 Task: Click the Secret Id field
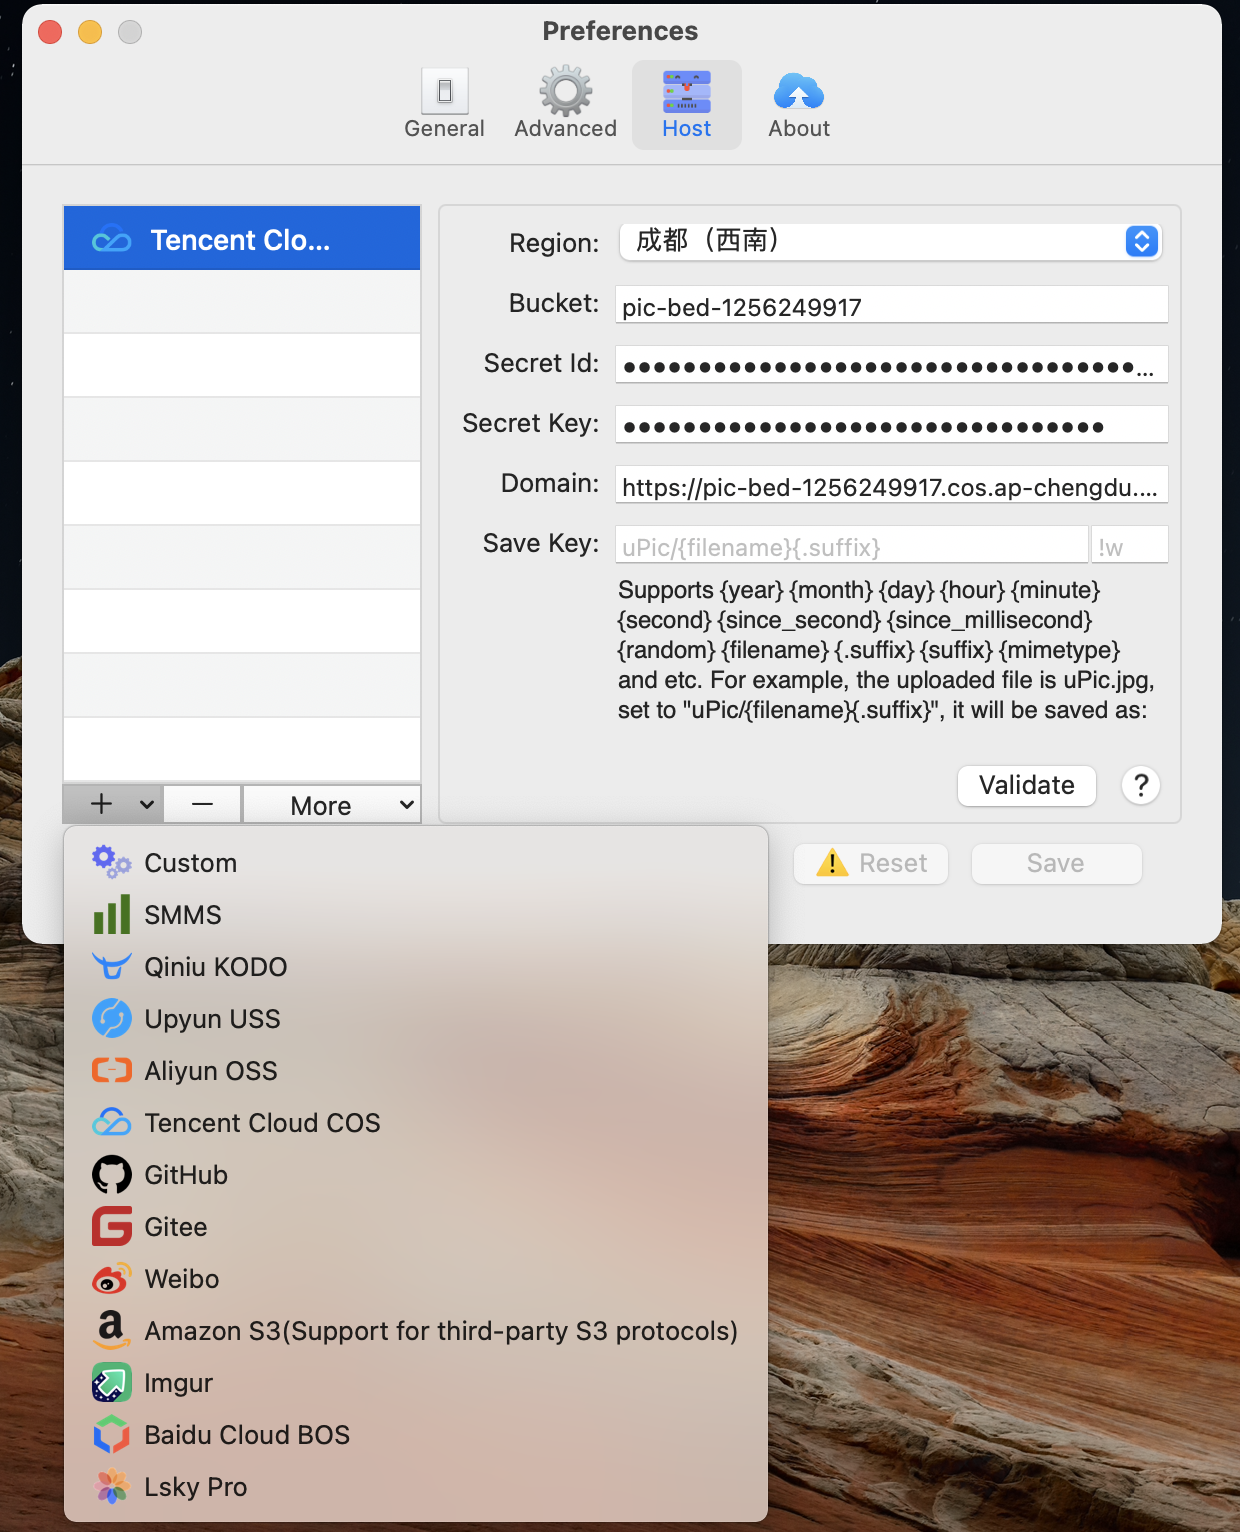(x=891, y=365)
